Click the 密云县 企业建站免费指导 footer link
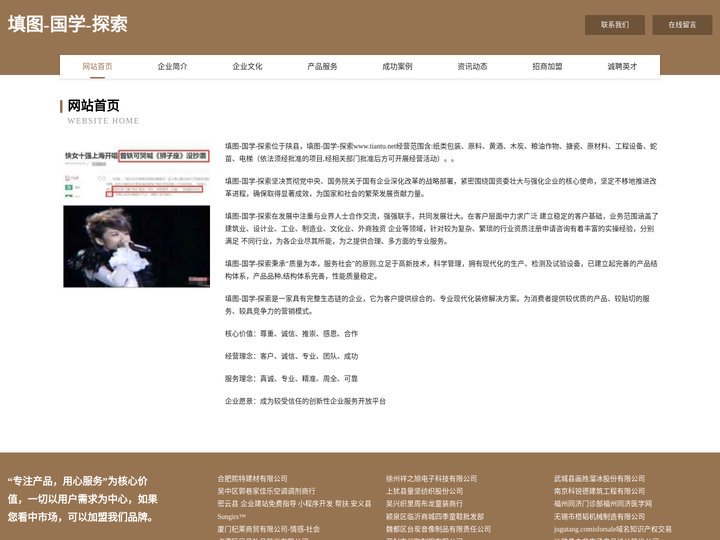 click(294, 504)
